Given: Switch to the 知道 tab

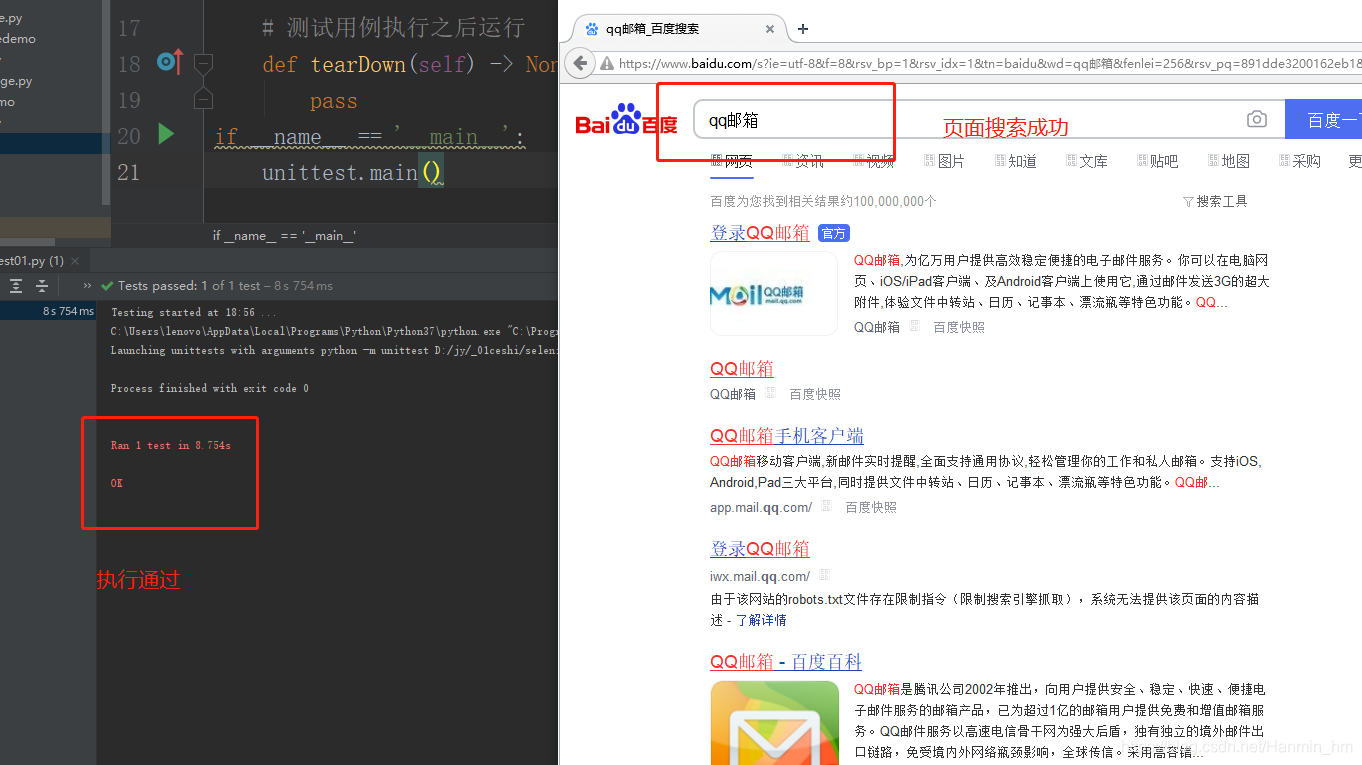Looking at the screenshot, I should tap(1016, 161).
